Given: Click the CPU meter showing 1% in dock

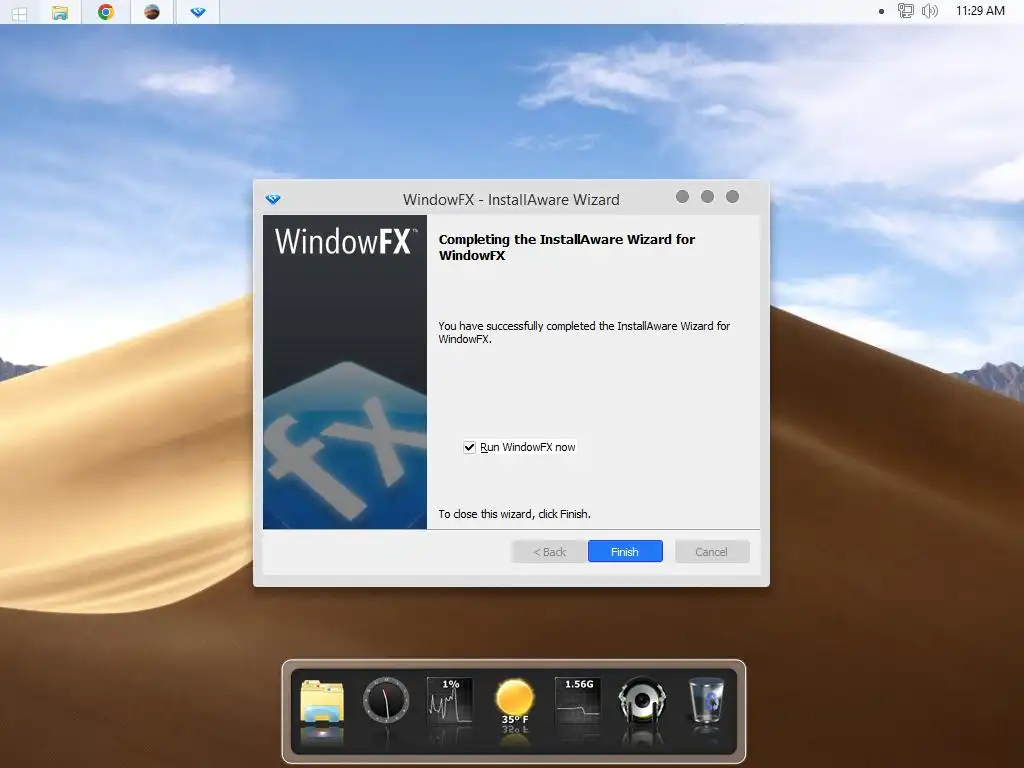Looking at the screenshot, I should (x=450, y=701).
